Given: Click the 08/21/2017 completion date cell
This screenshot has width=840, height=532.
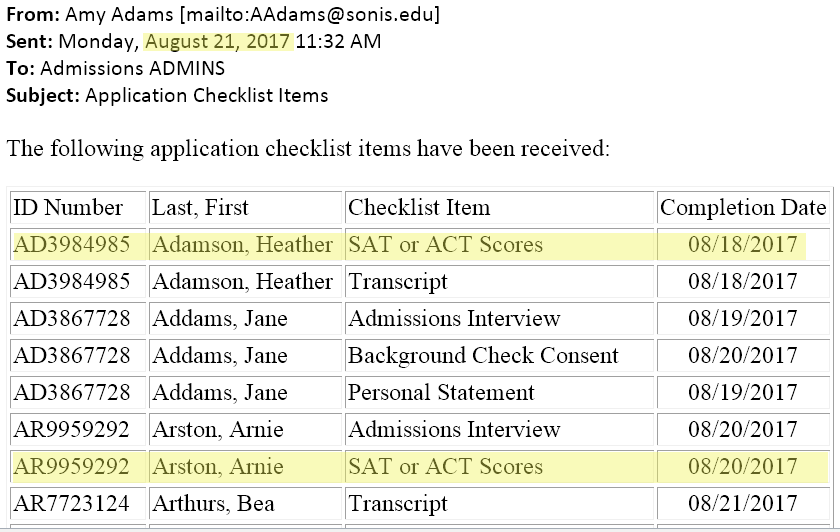Looking at the screenshot, I should 743,504.
